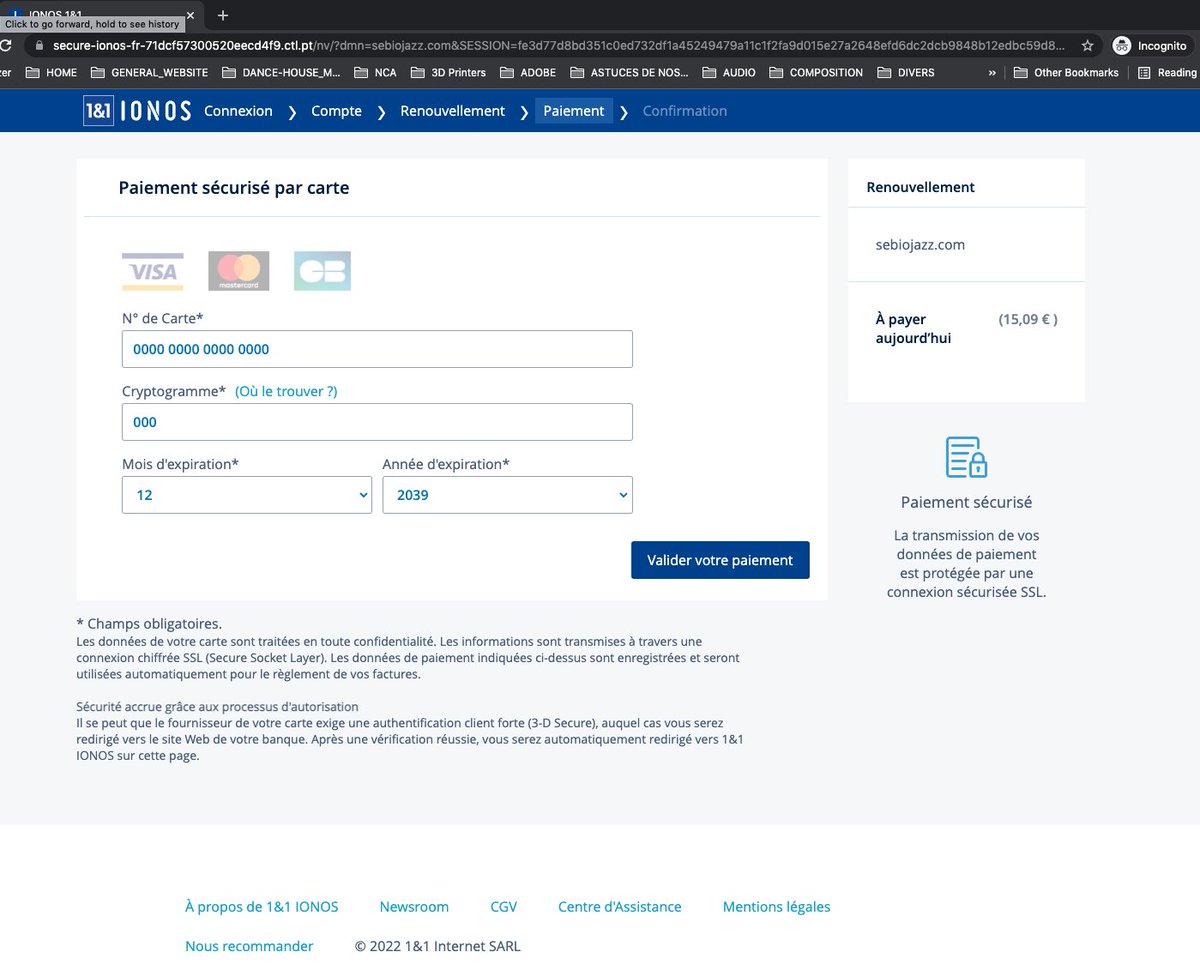The width and height of the screenshot is (1200, 976).
Task: Open the Newsroom footer link
Action: 414,907
